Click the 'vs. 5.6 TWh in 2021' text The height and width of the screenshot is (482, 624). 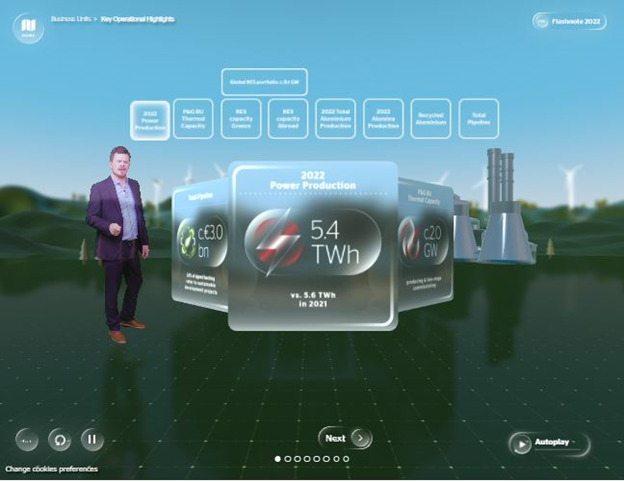click(x=313, y=300)
